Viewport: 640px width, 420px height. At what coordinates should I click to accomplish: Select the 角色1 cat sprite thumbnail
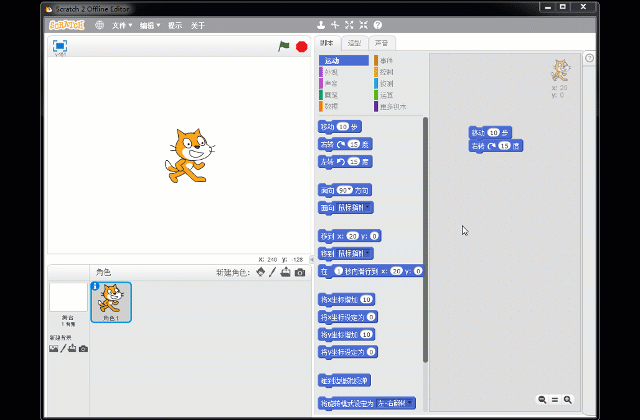tap(111, 302)
